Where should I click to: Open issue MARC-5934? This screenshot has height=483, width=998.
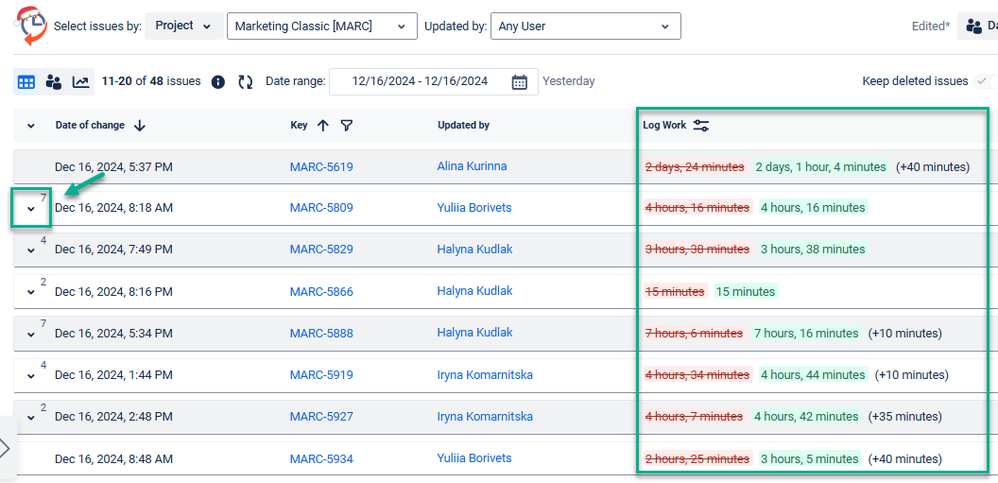[321, 459]
